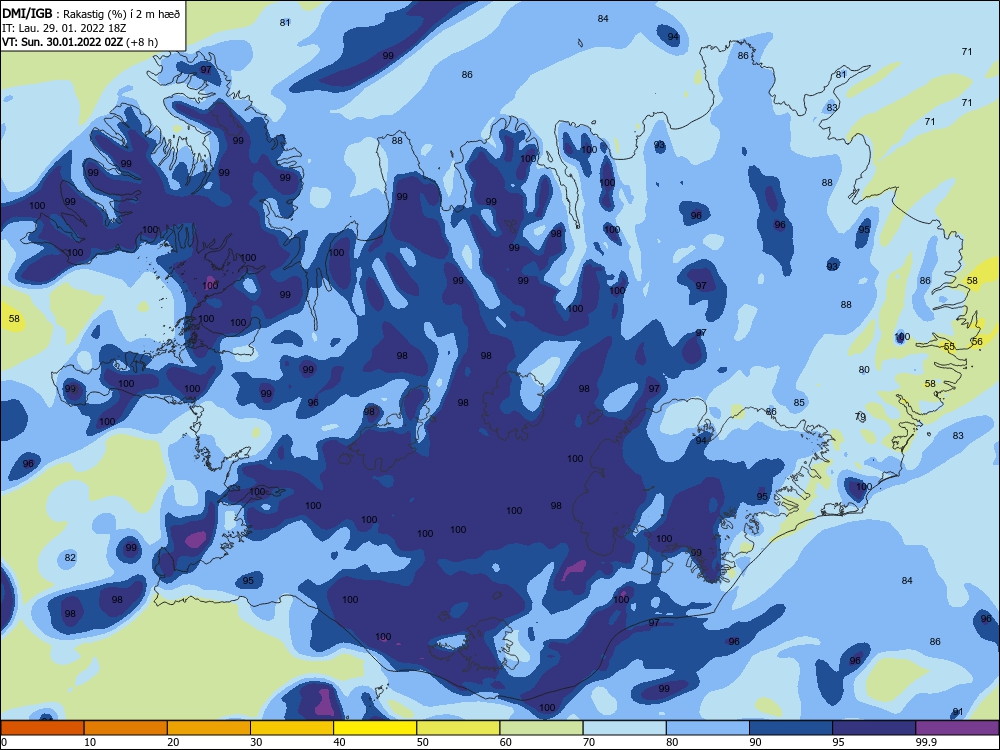Click the '82' humidity value on the map
The image size is (1000, 750).
click(70, 557)
